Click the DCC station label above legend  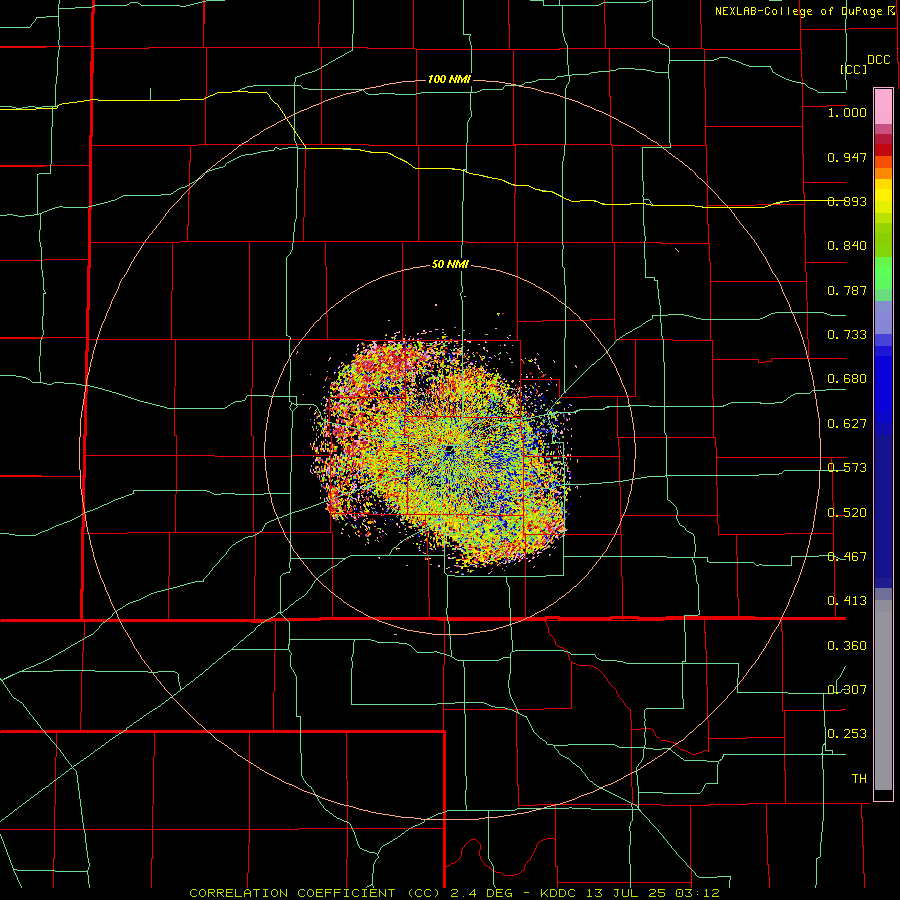coord(878,60)
